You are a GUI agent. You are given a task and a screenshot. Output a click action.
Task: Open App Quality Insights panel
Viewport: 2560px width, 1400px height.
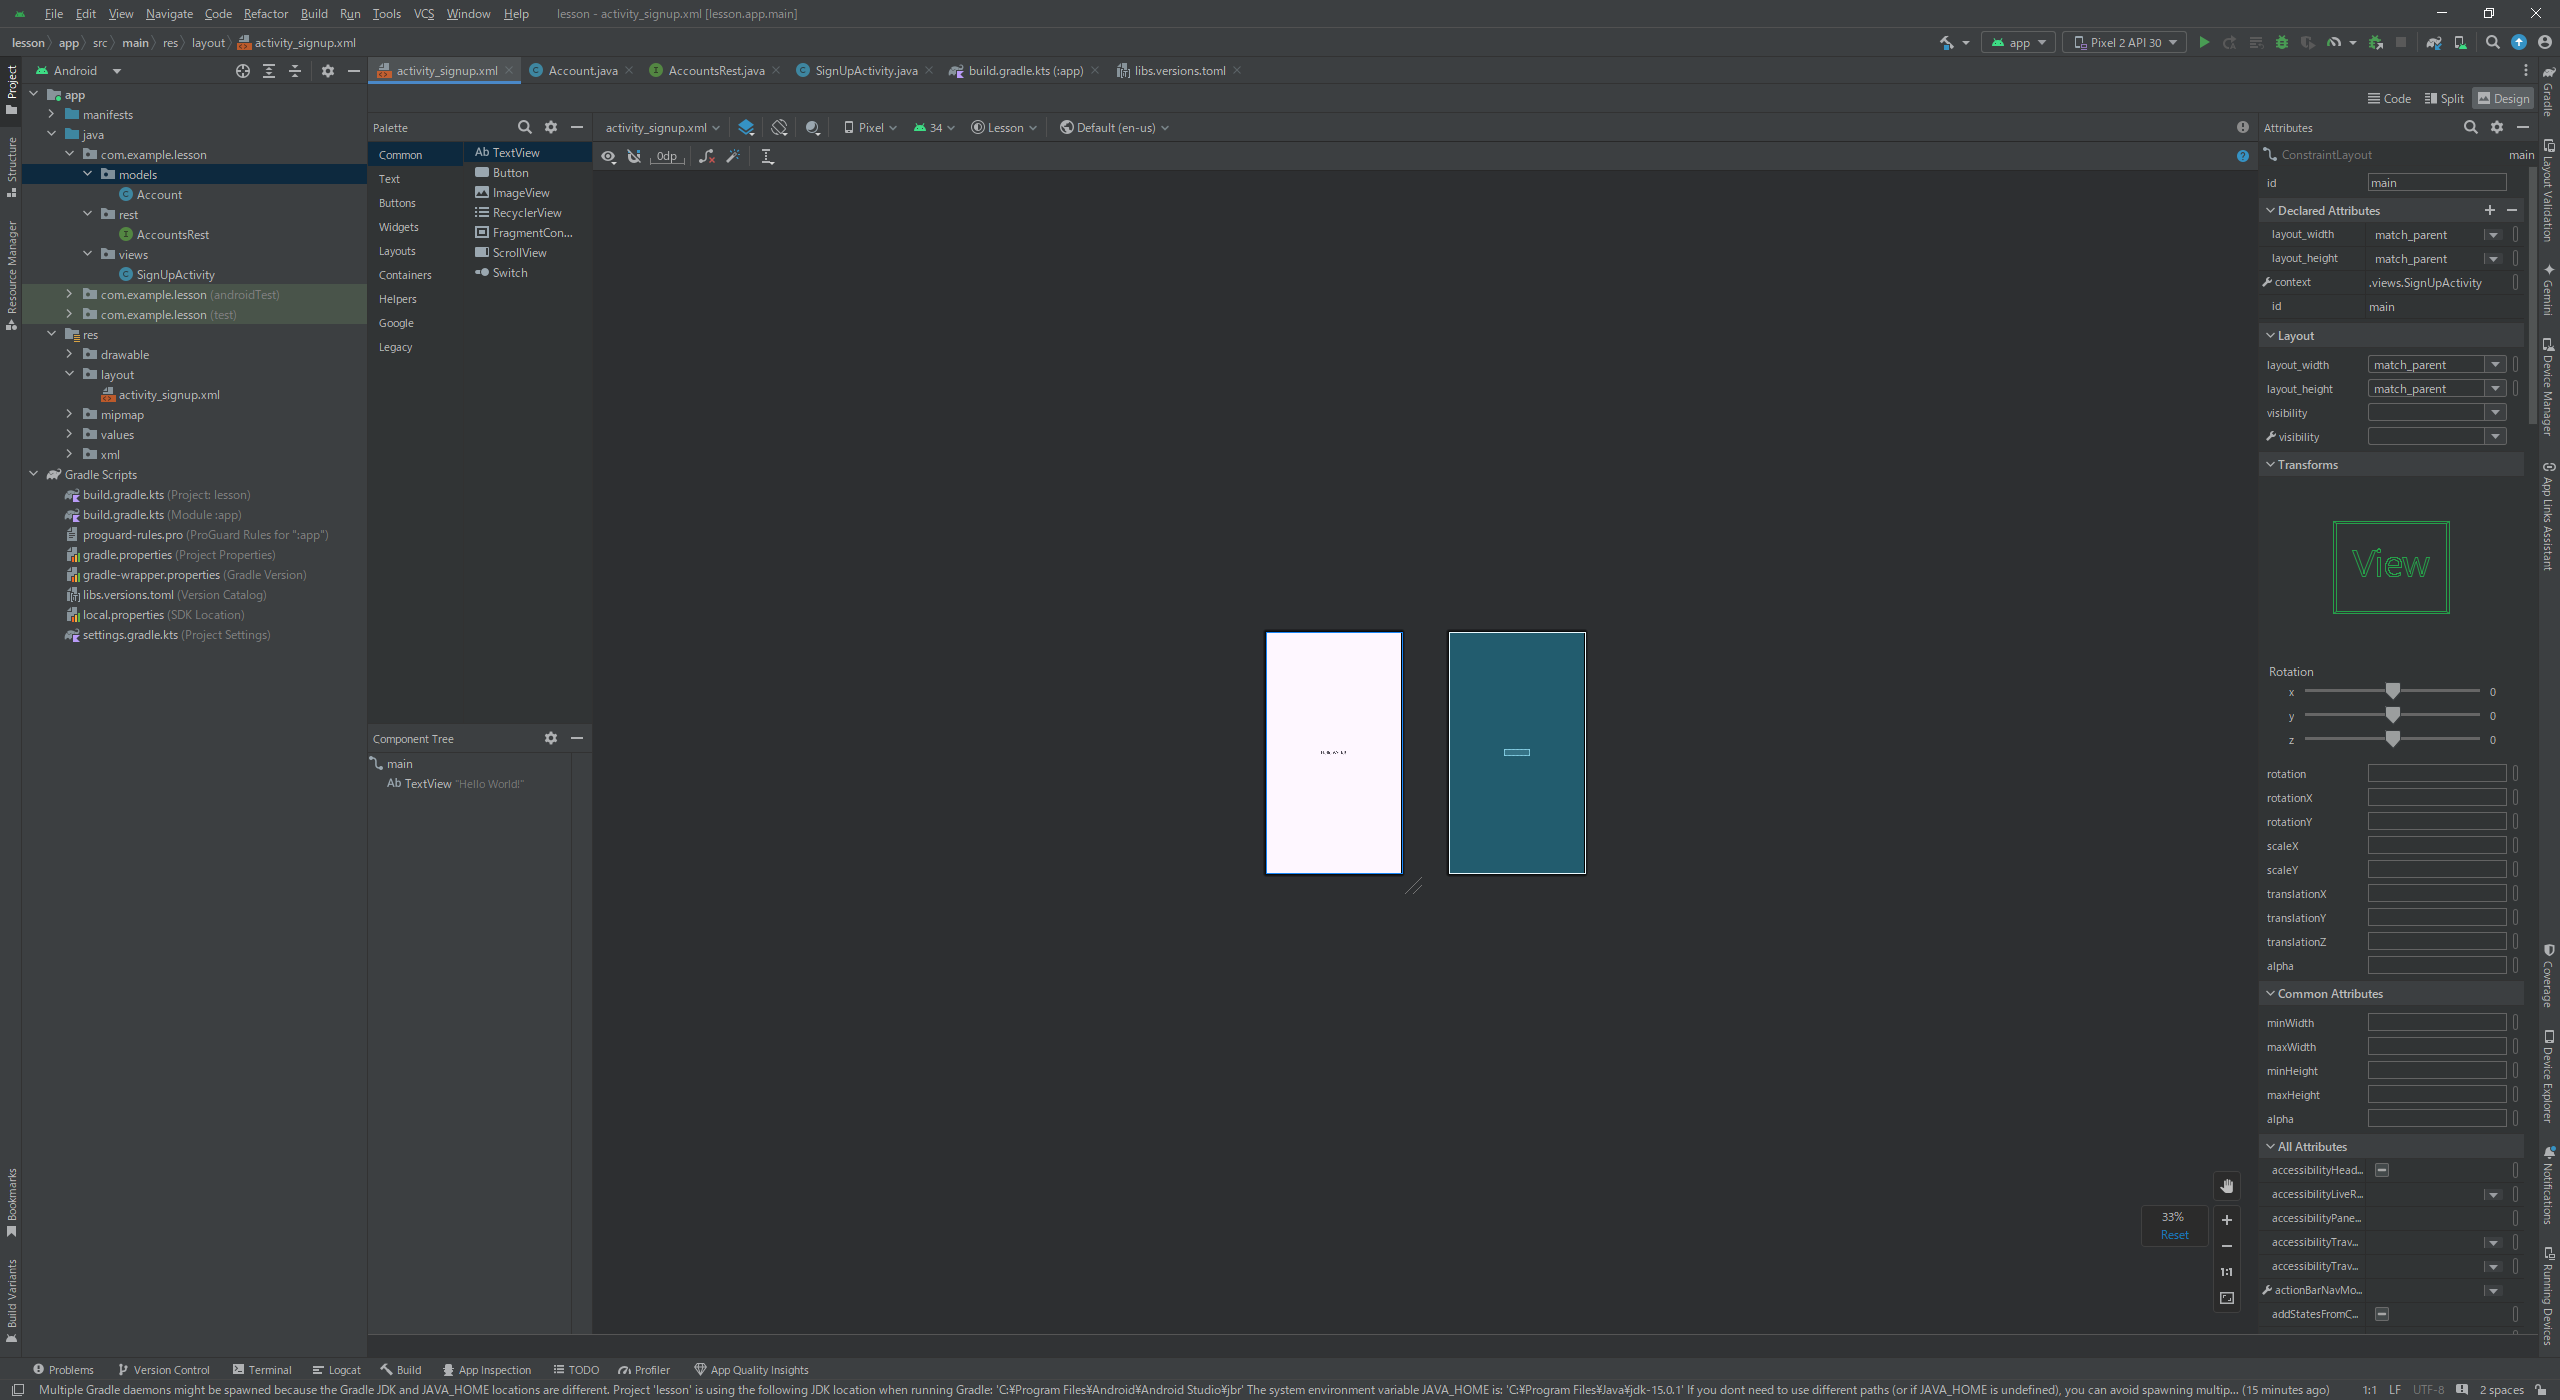pyautogui.click(x=751, y=1370)
